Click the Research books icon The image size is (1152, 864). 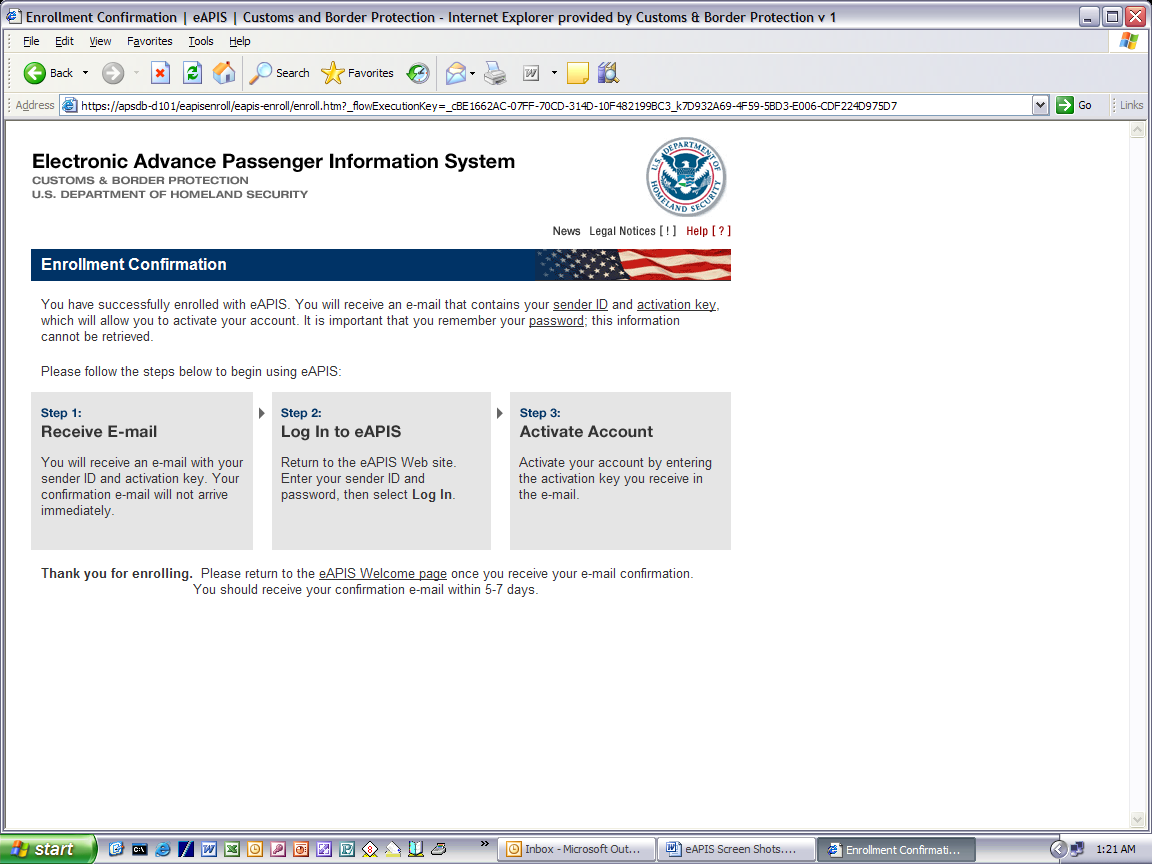[608, 73]
